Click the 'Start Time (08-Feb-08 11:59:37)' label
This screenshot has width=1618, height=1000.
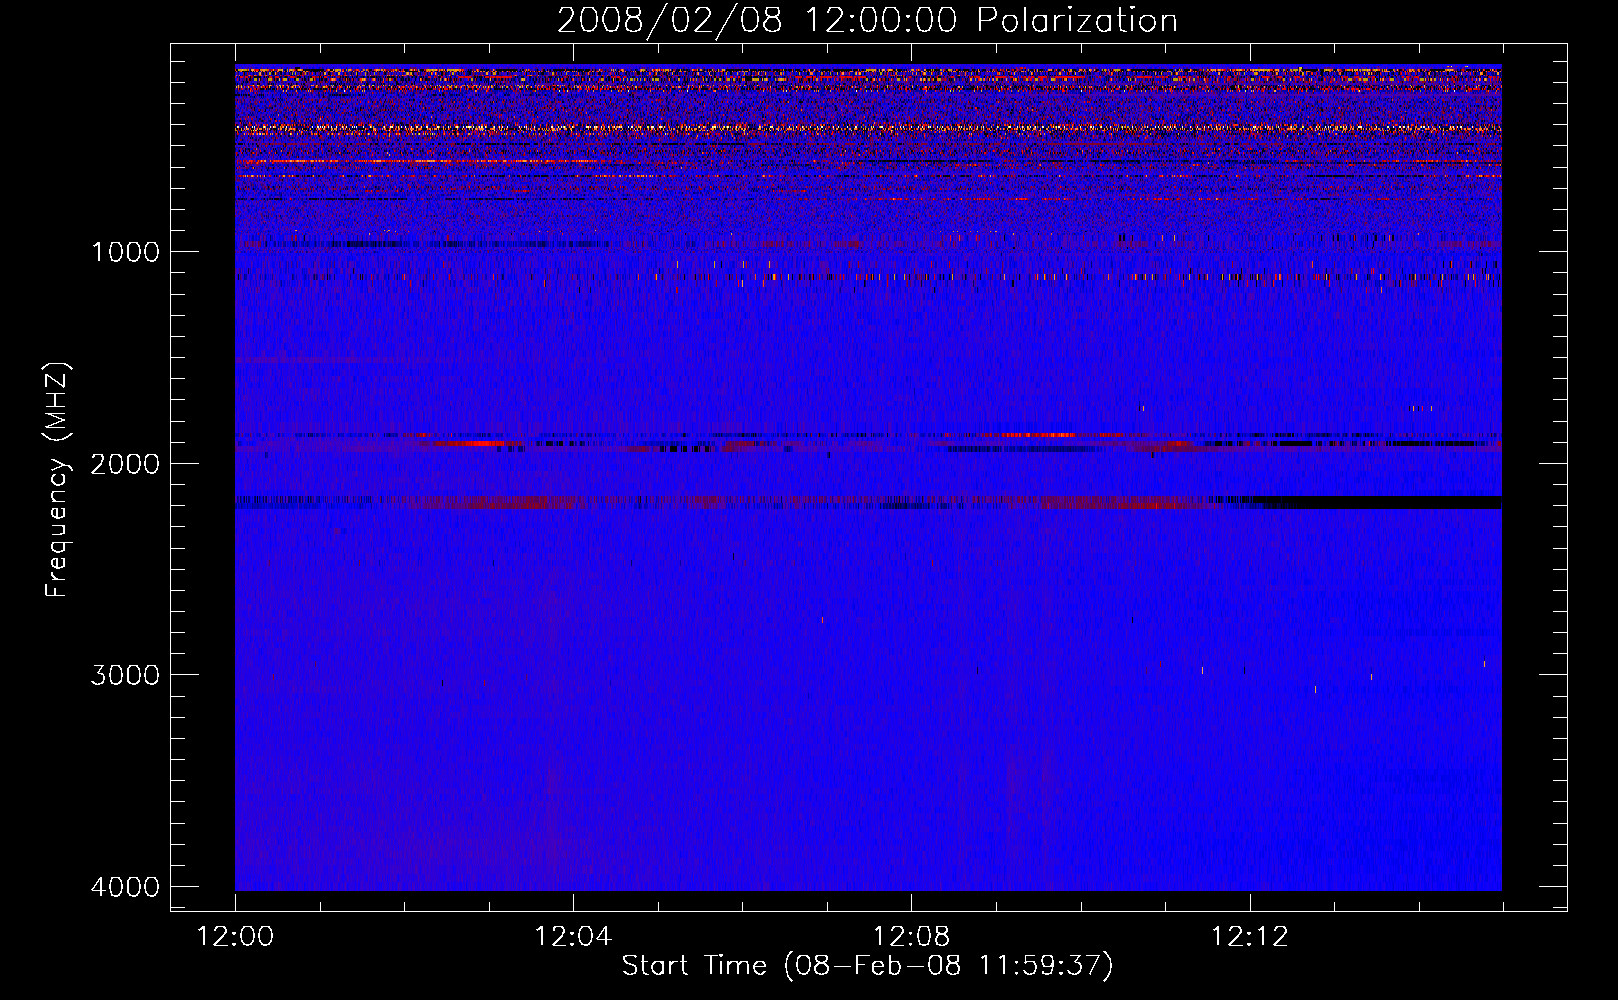[867, 966]
